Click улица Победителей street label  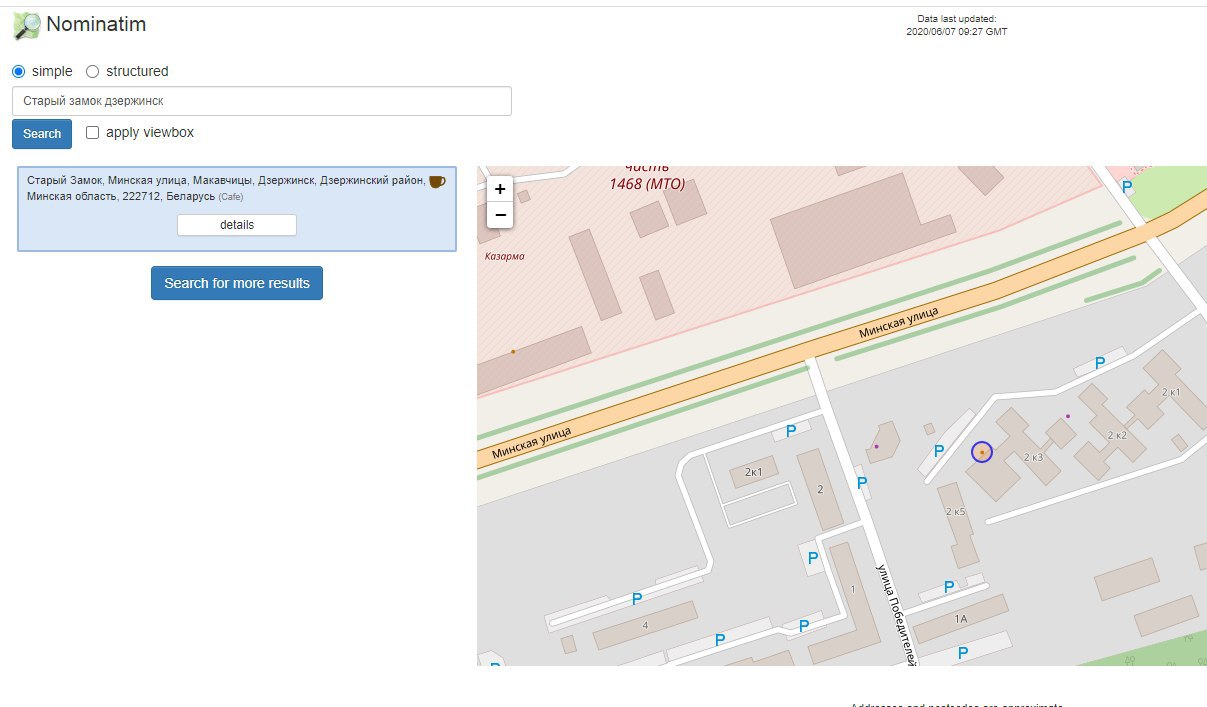(x=896, y=613)
